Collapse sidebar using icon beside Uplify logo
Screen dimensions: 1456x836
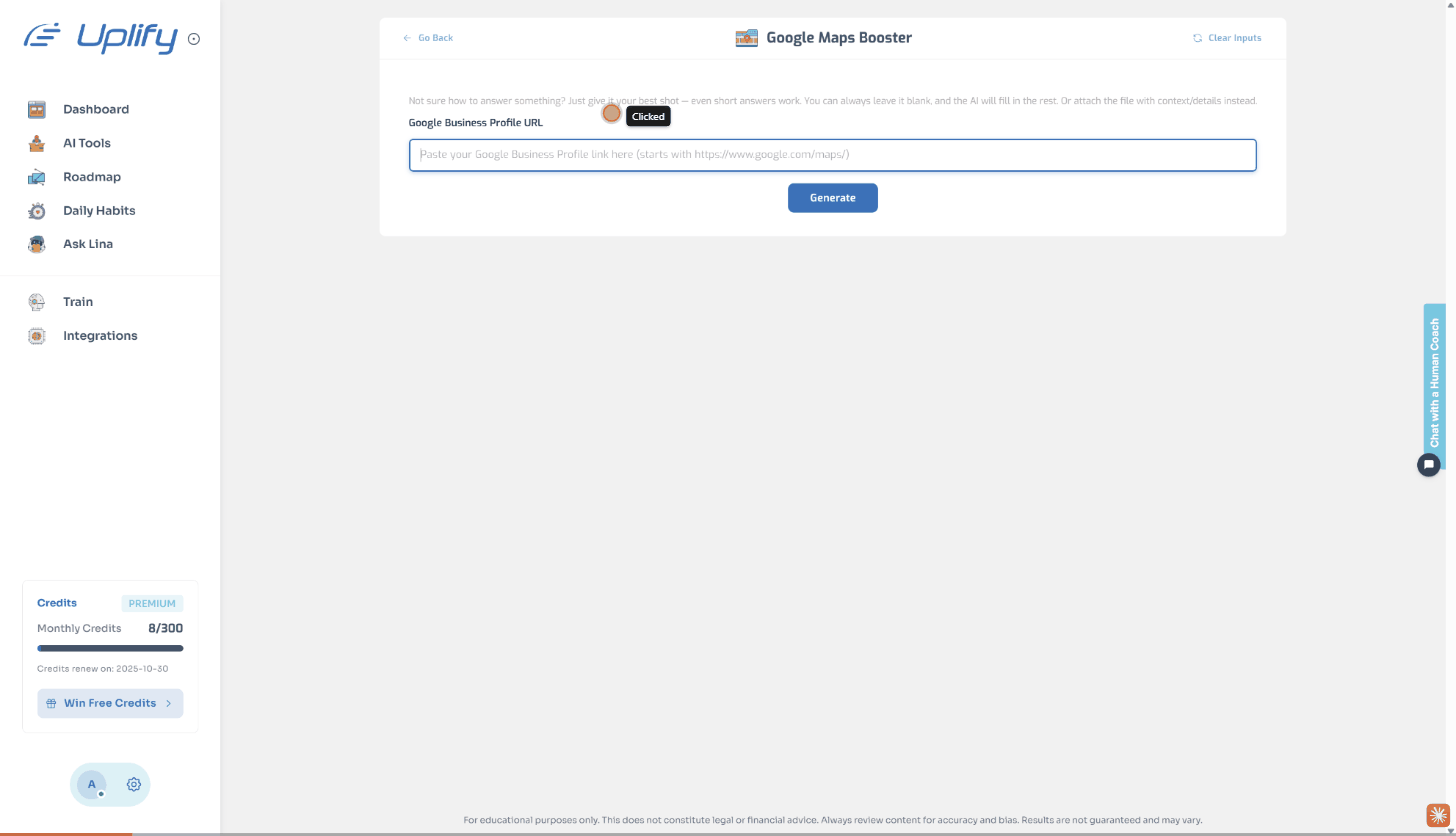click(194, 40)
